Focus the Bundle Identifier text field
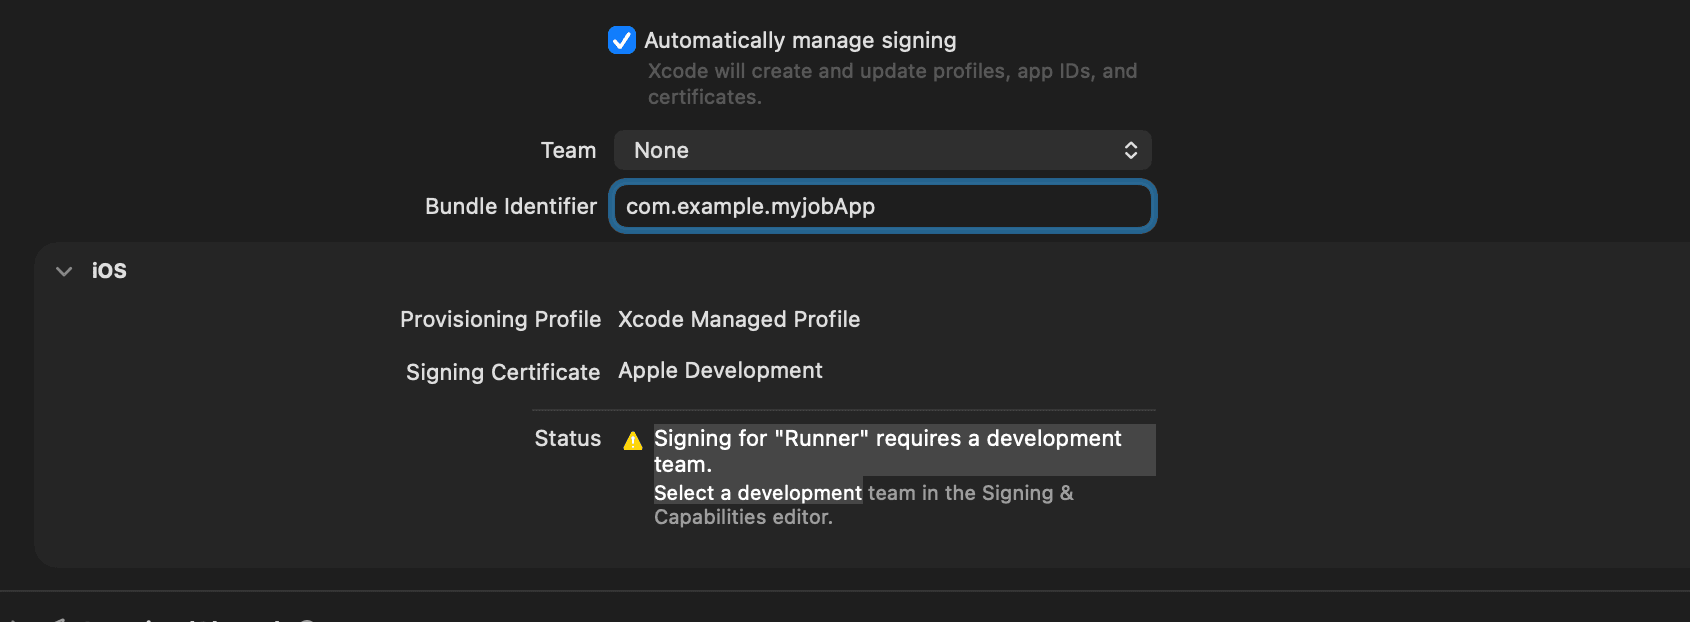 tap(882, 206)
